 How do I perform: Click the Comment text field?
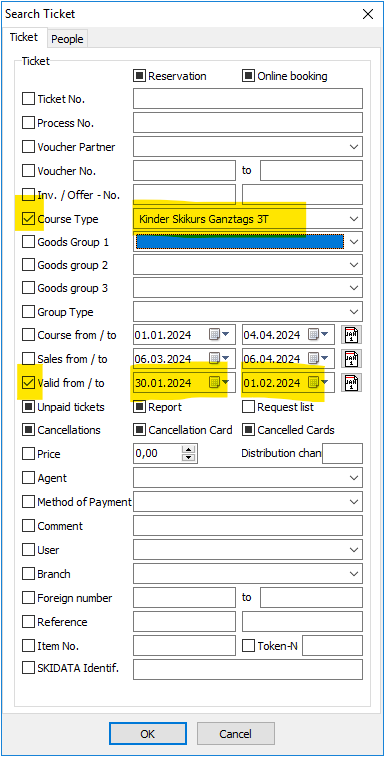pyautogui.click(x=248, y=525)
